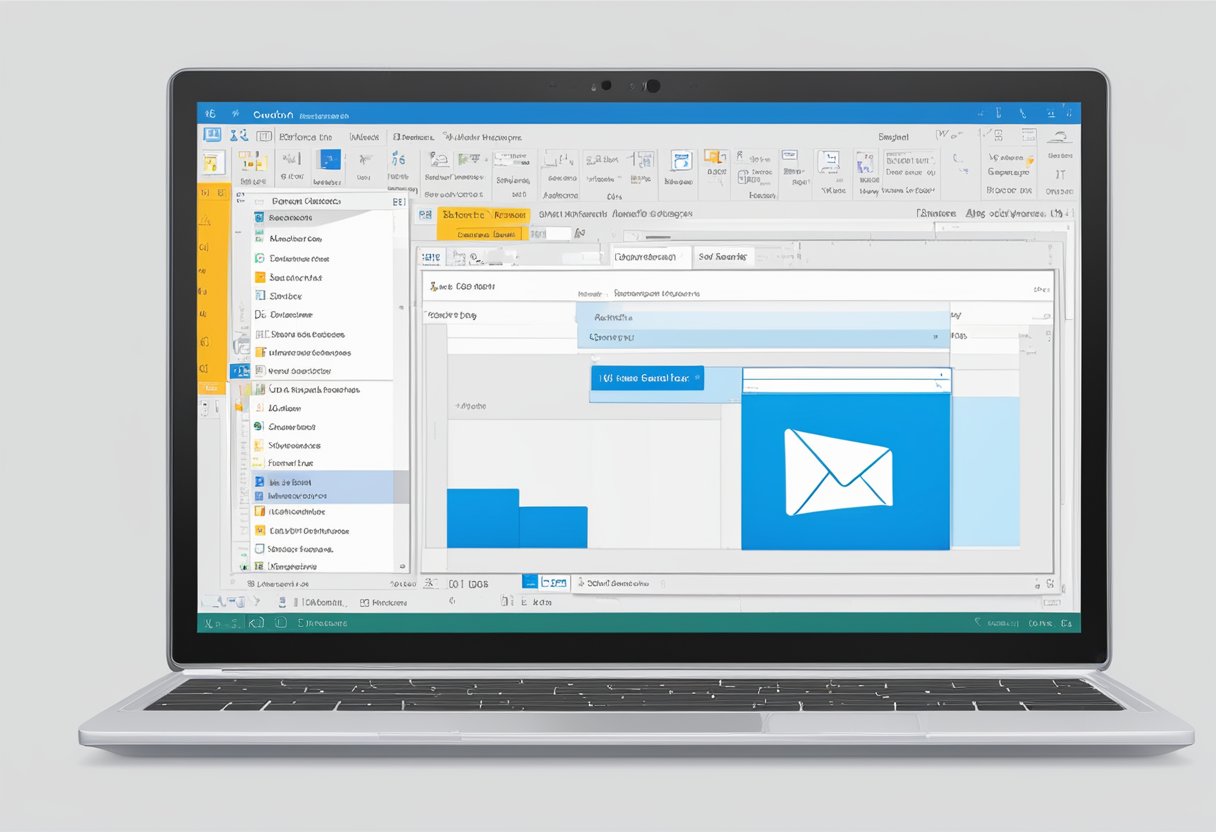
Task: Enable the highlighted folder selection in the sidebar list
Action: click(320, 484)
